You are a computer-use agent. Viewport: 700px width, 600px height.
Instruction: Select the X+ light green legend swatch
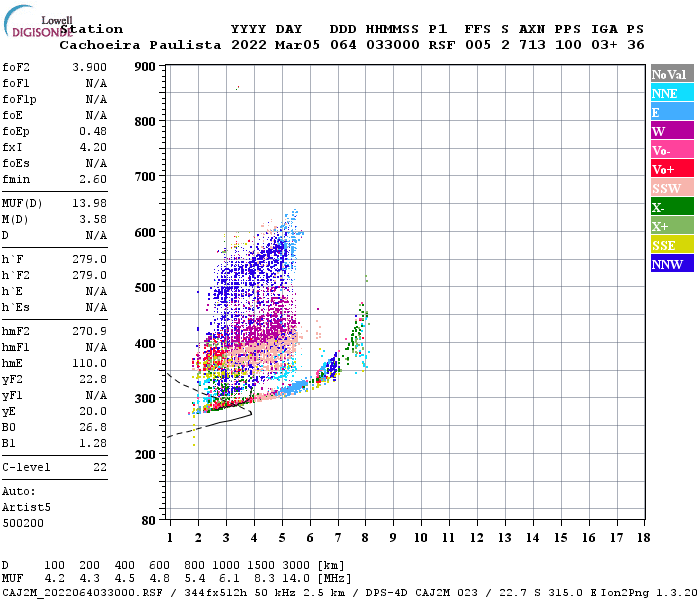(672, 225)
